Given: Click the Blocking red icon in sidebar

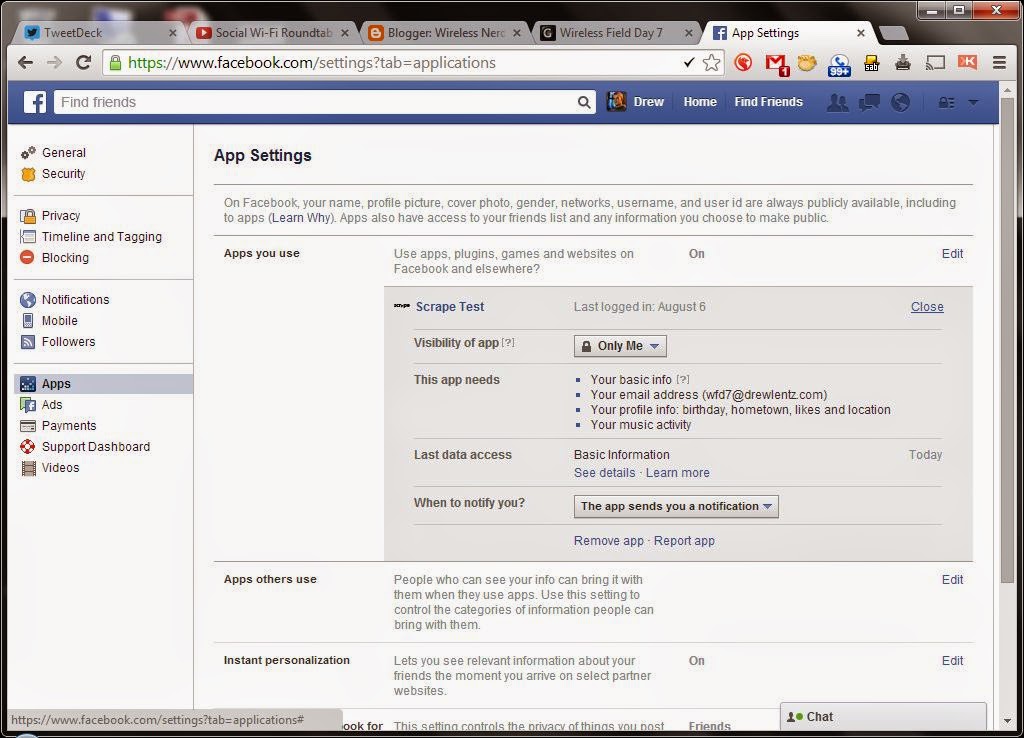Looking at the screenshot, I should pyautogui.click(x=27, y=257).
